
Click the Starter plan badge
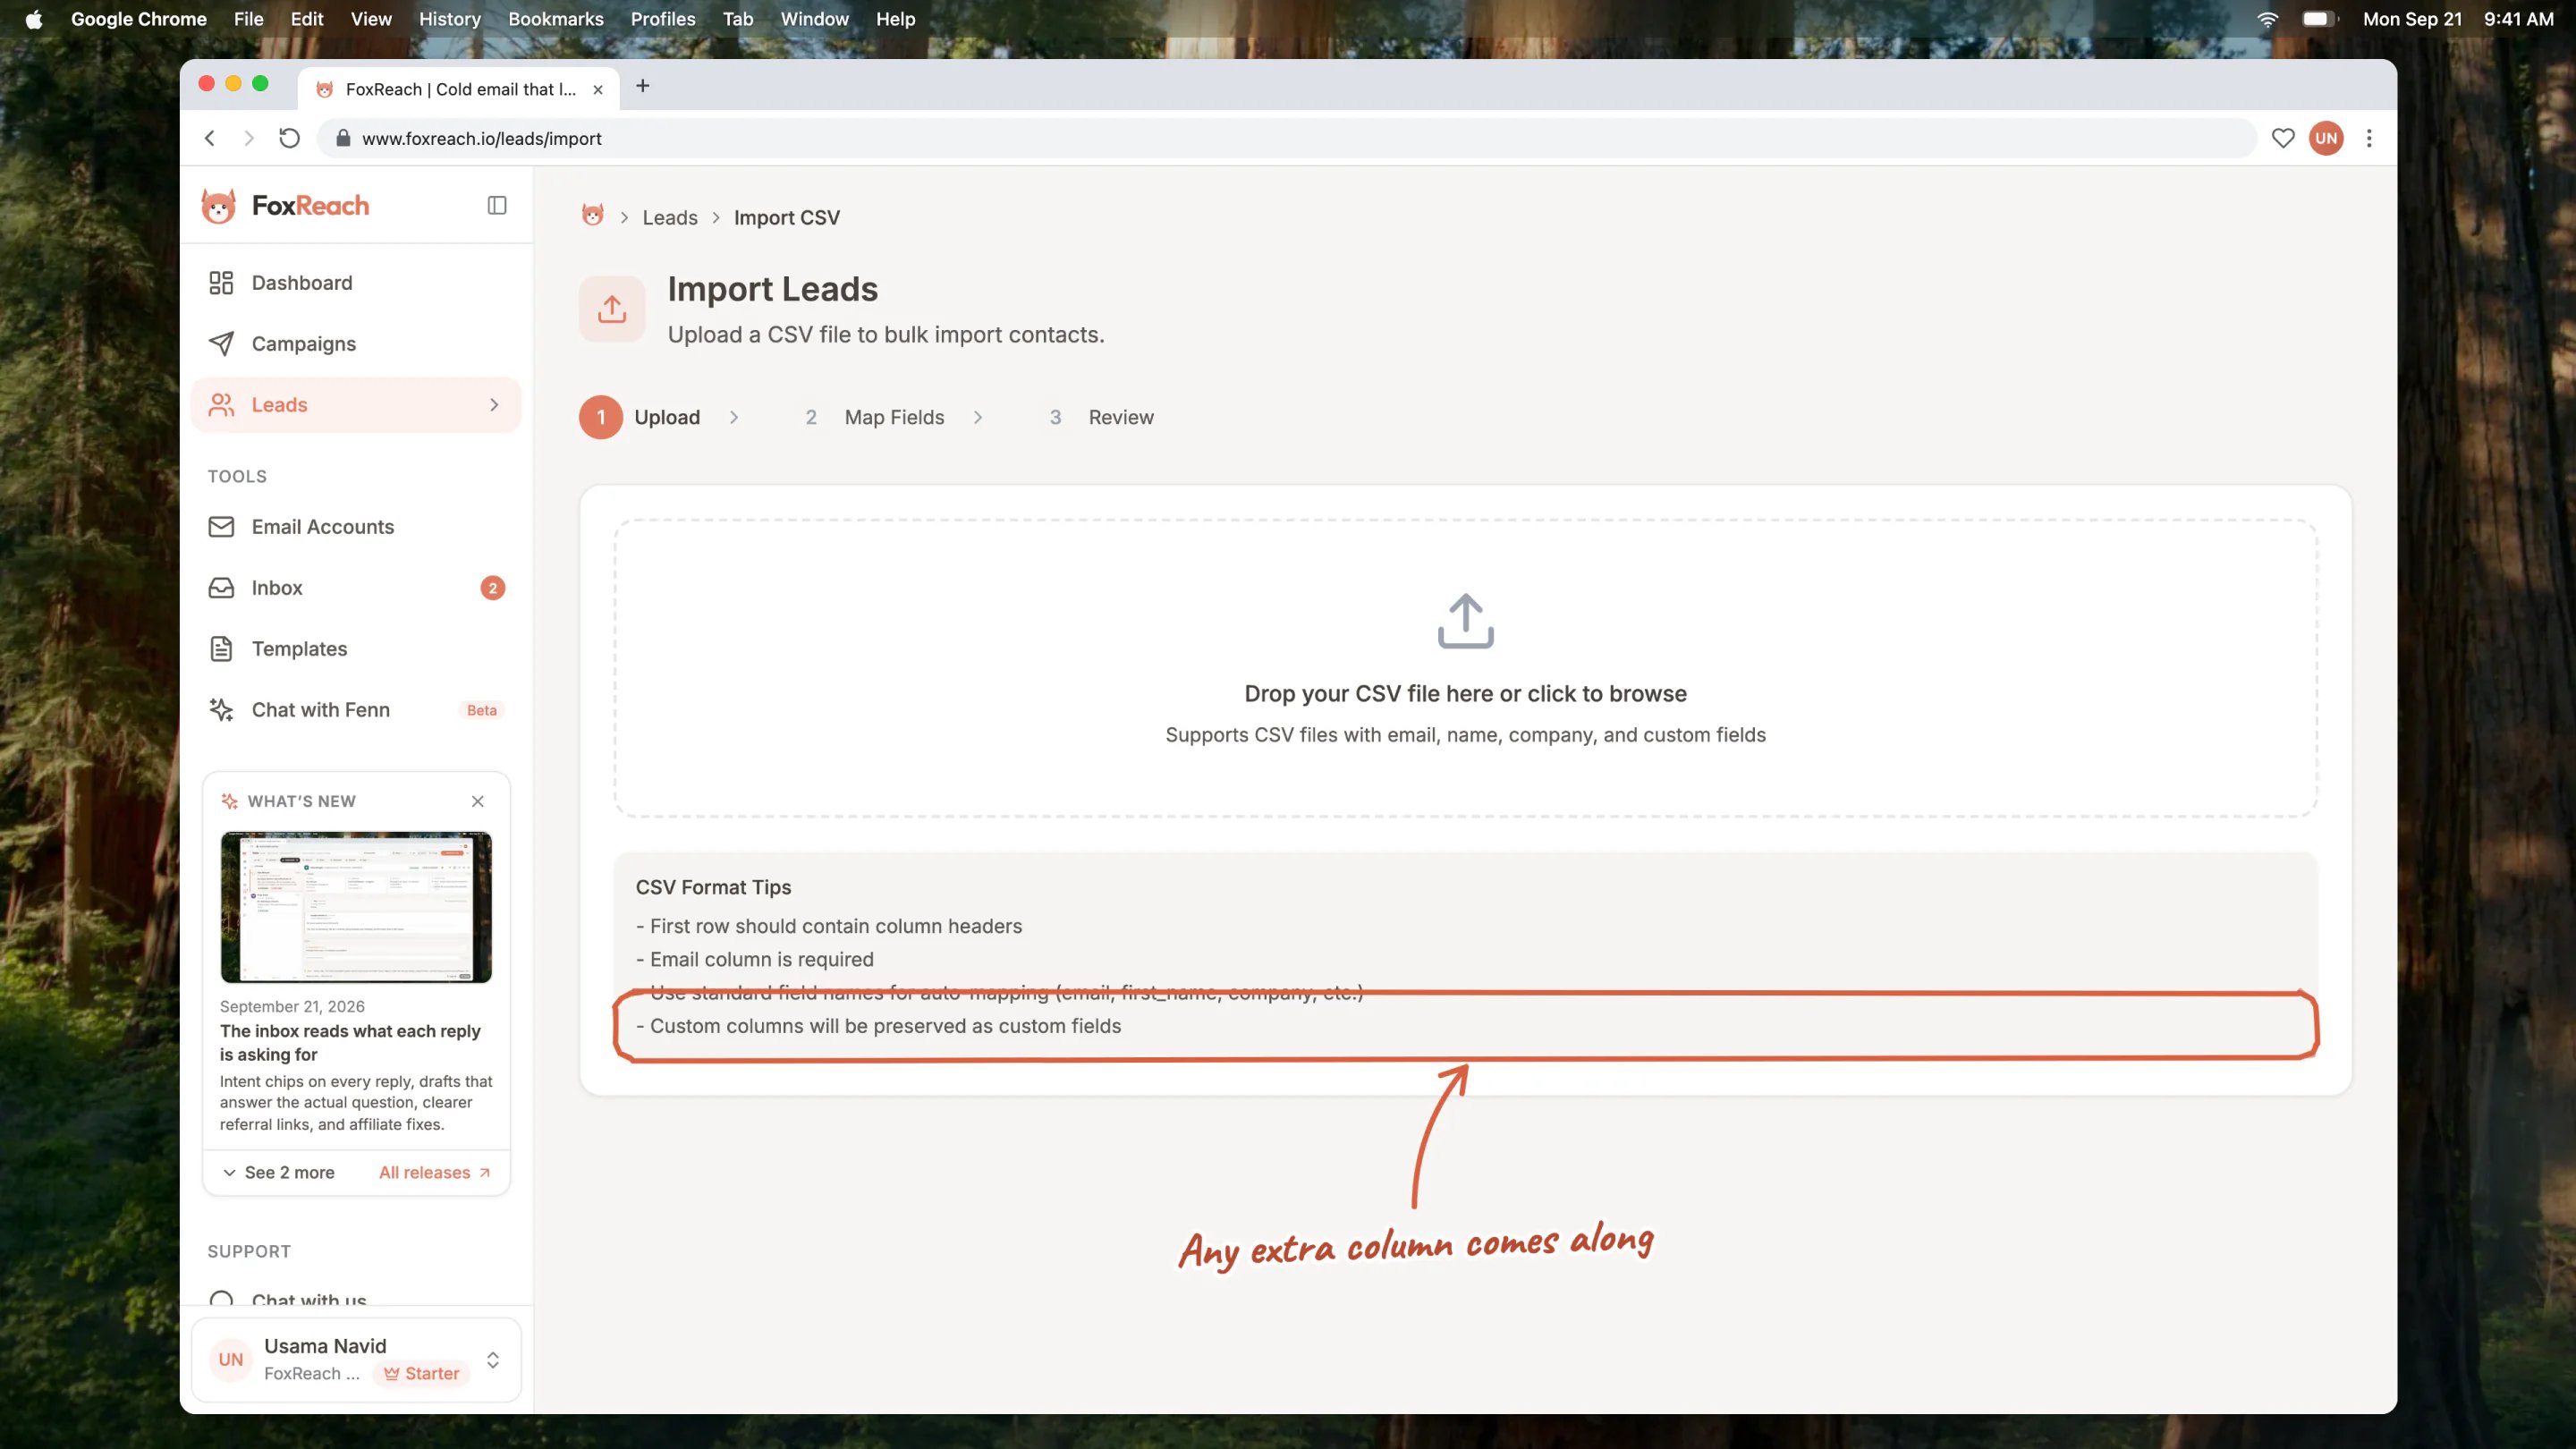421,1374
